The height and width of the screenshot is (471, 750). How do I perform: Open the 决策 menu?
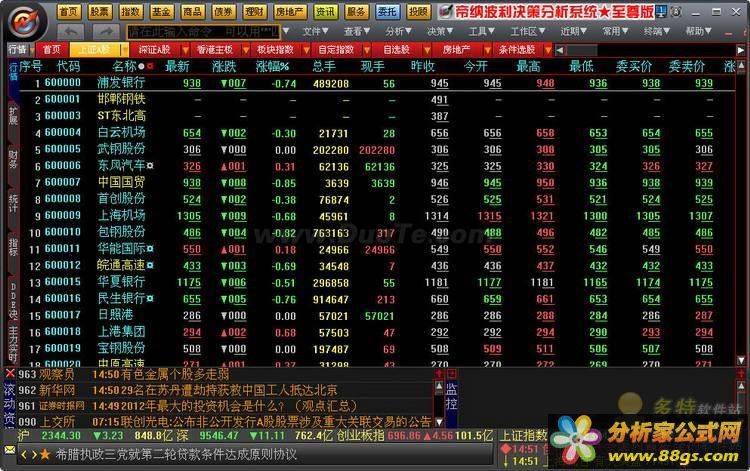(x=440, y=32)
